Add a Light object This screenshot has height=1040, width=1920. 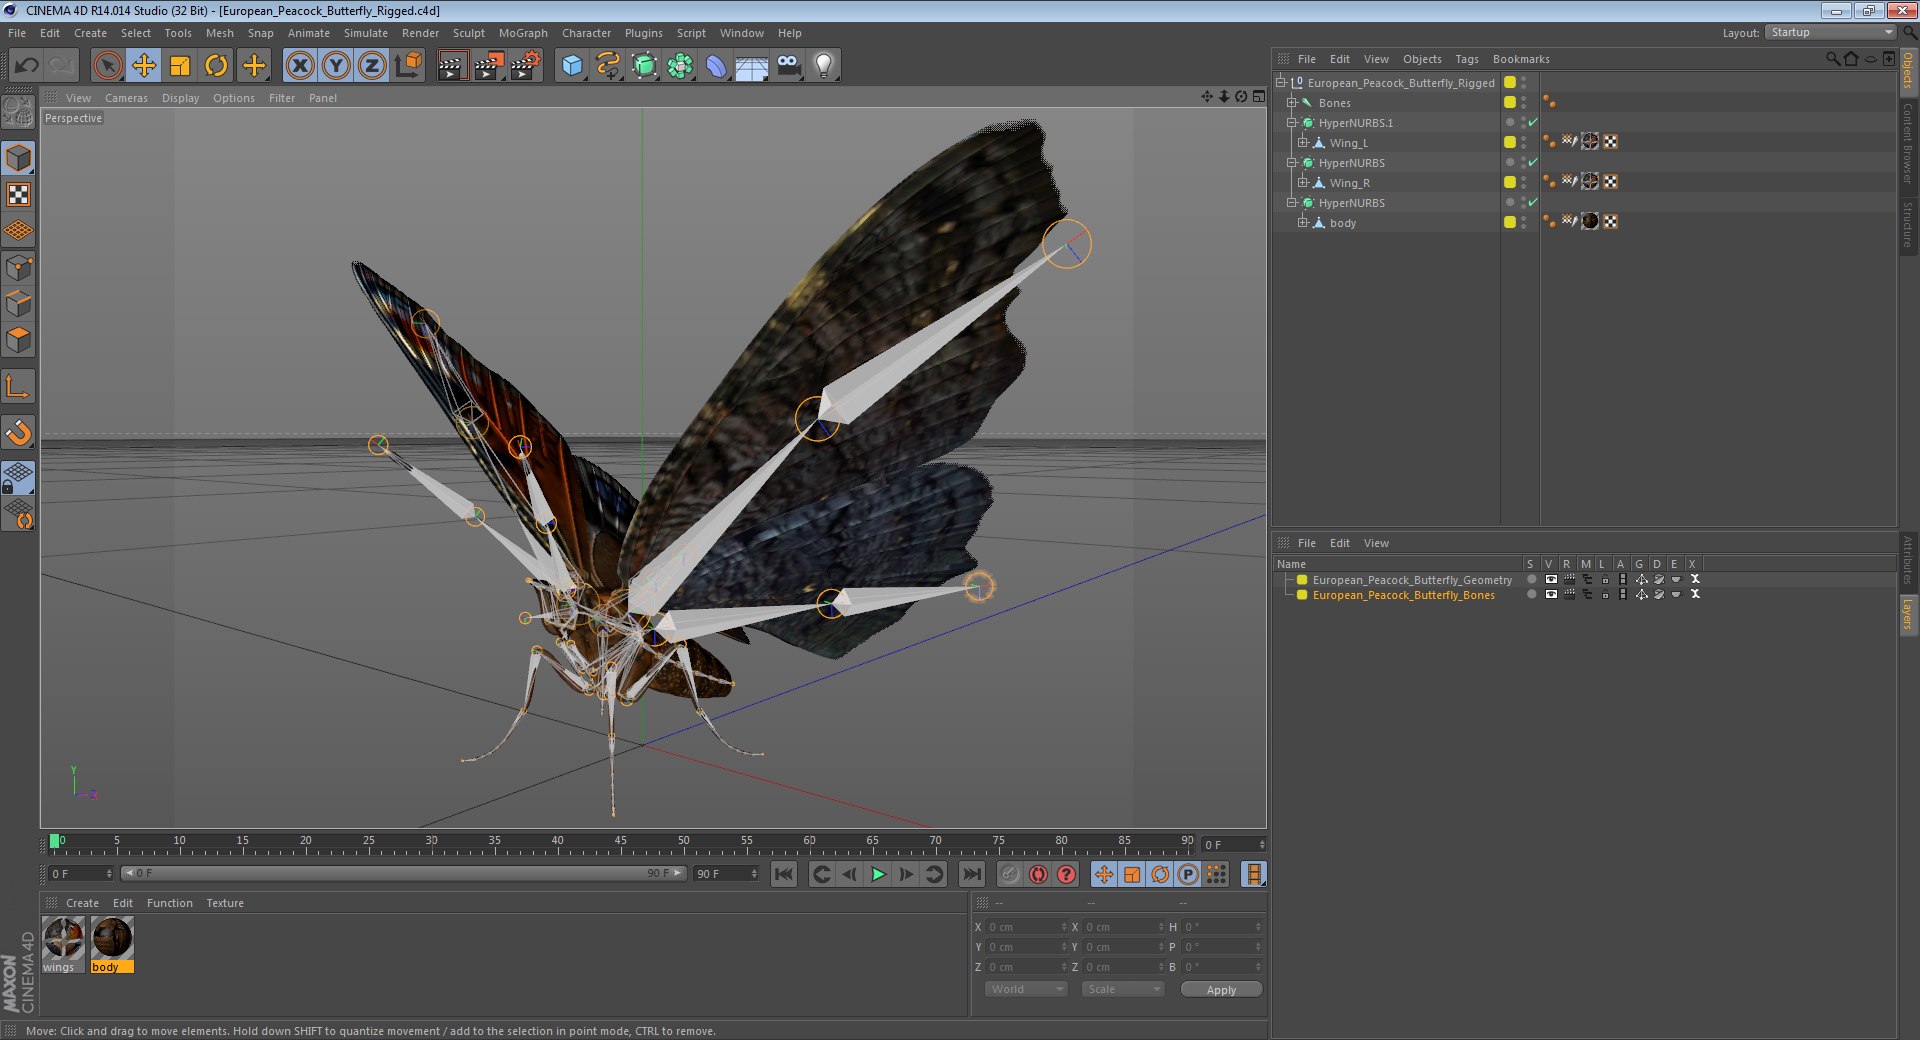pyautogui.click(x=824, y=66)
